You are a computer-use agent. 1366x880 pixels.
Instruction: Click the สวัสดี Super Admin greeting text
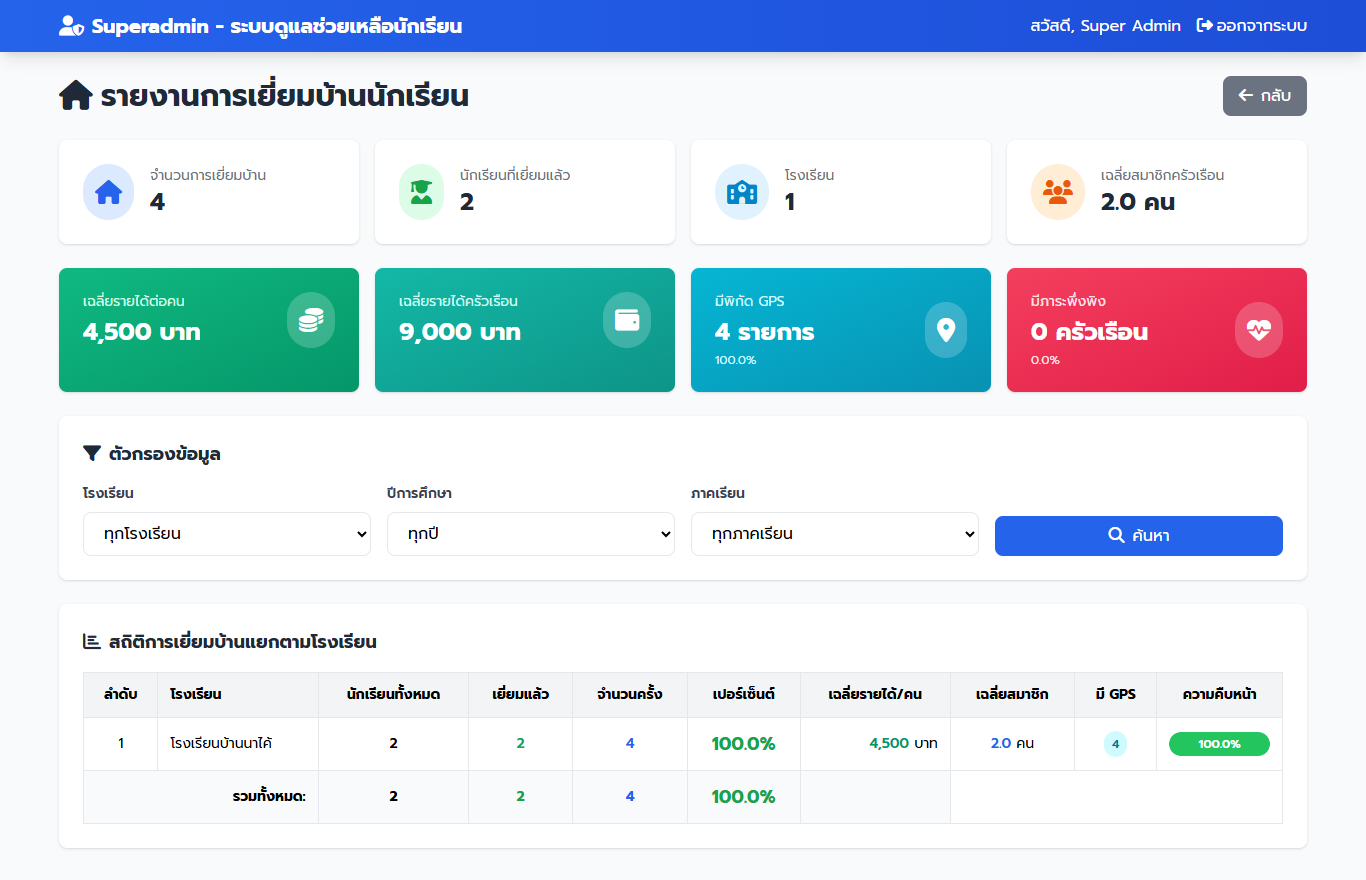pos(1107,25)
